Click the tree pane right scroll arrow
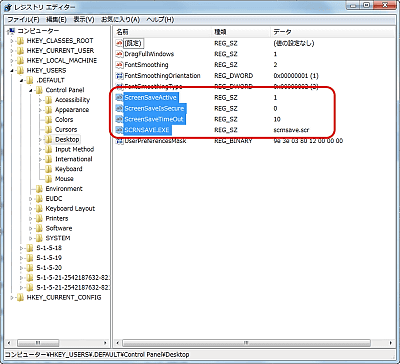This screenshot has width=400, height=364. coord(106,343)
